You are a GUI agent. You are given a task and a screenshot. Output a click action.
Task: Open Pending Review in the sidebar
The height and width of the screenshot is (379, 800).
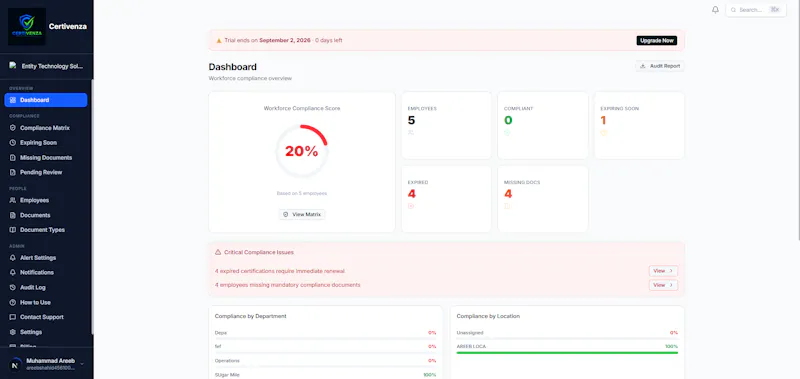click(46, 172)
